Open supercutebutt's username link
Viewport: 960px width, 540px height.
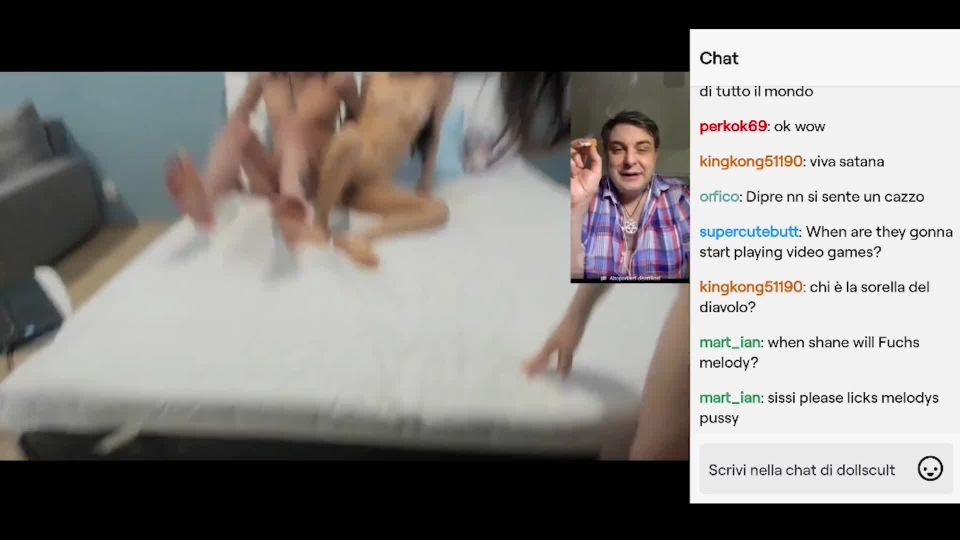[x=749, y=232]
